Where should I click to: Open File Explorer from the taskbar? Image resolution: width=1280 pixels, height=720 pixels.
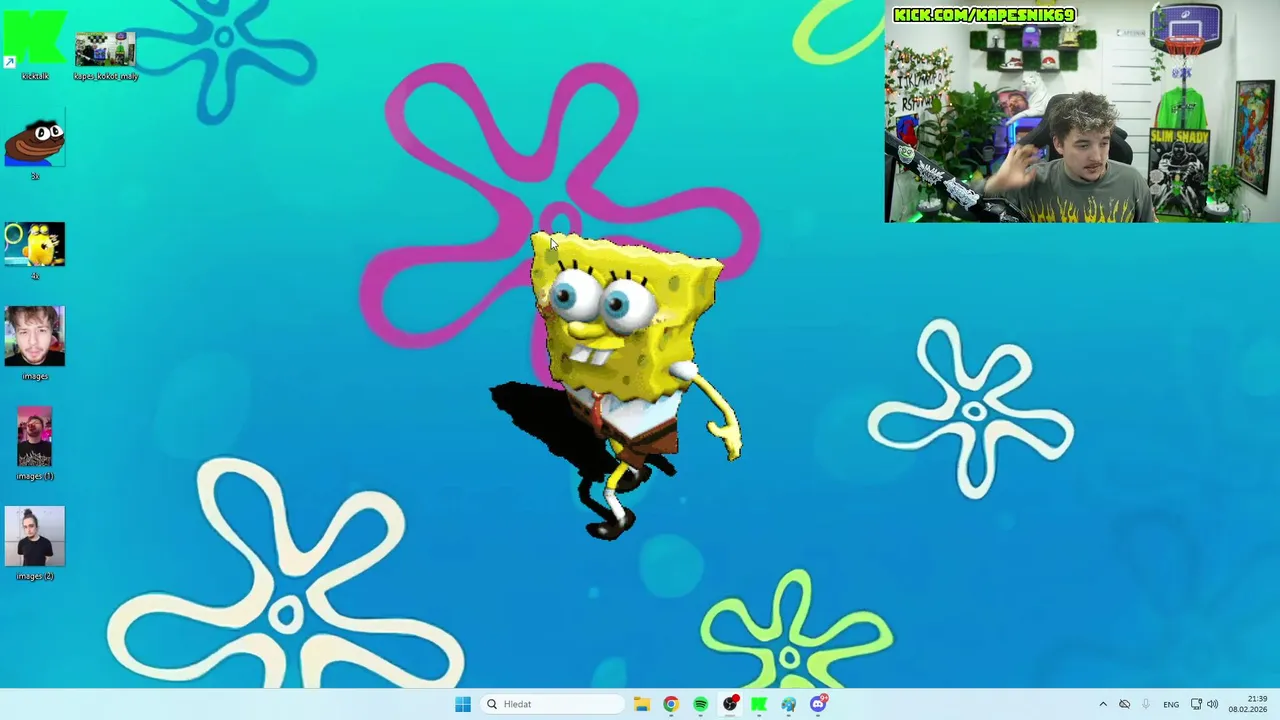click(x=642, y=704)
